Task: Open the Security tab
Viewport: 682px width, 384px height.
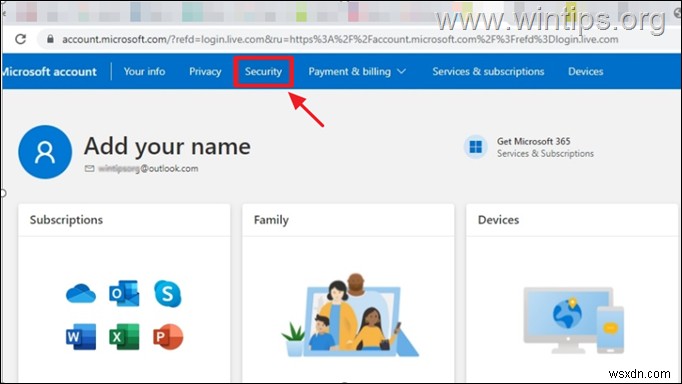Action: [x=263, y=71]
